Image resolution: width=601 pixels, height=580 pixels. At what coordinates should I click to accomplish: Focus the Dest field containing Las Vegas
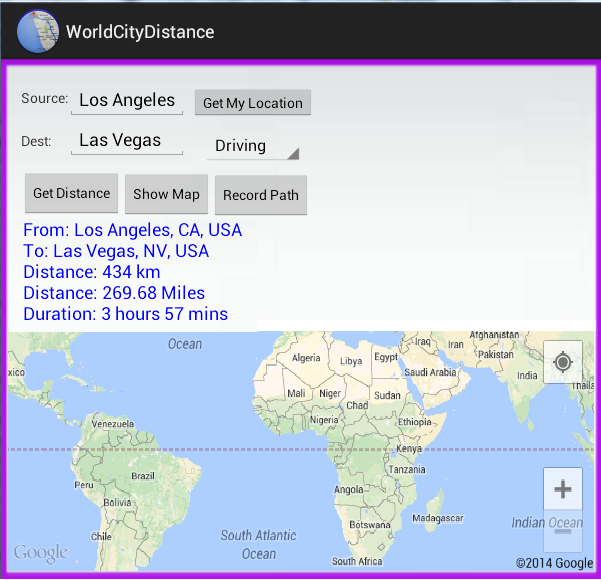(127, 141)
